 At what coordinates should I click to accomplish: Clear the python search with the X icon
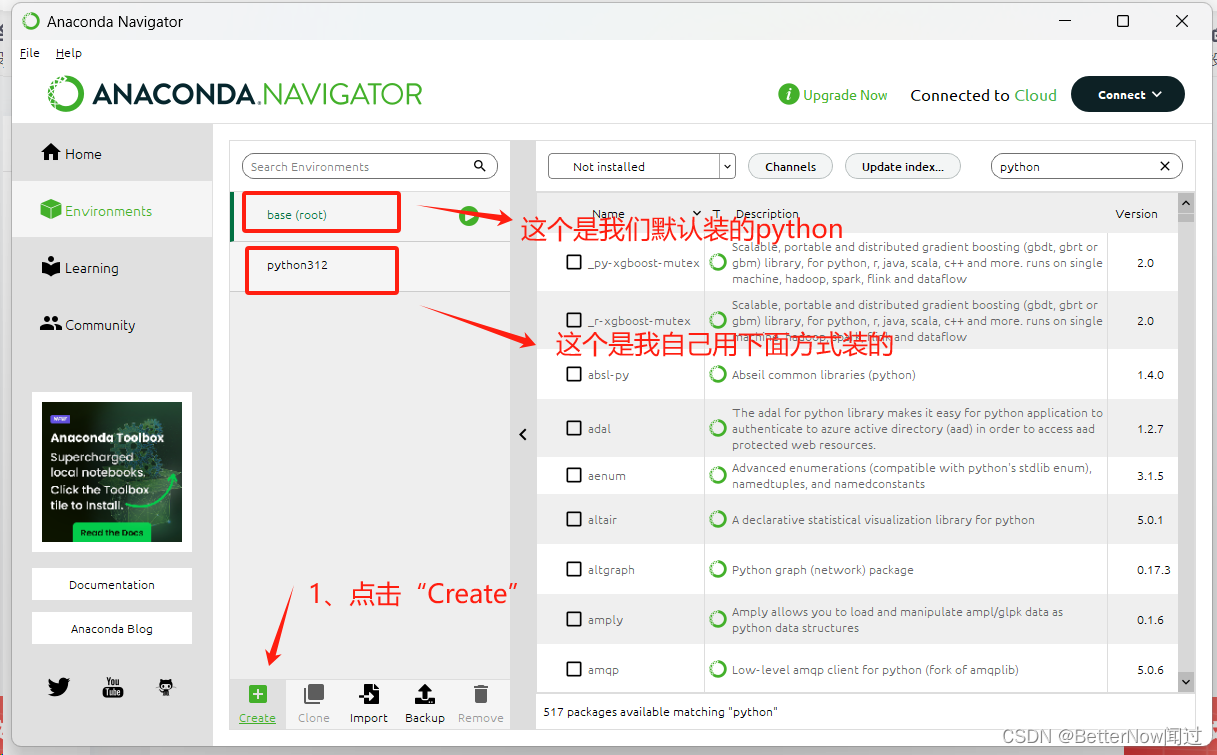1165,166
